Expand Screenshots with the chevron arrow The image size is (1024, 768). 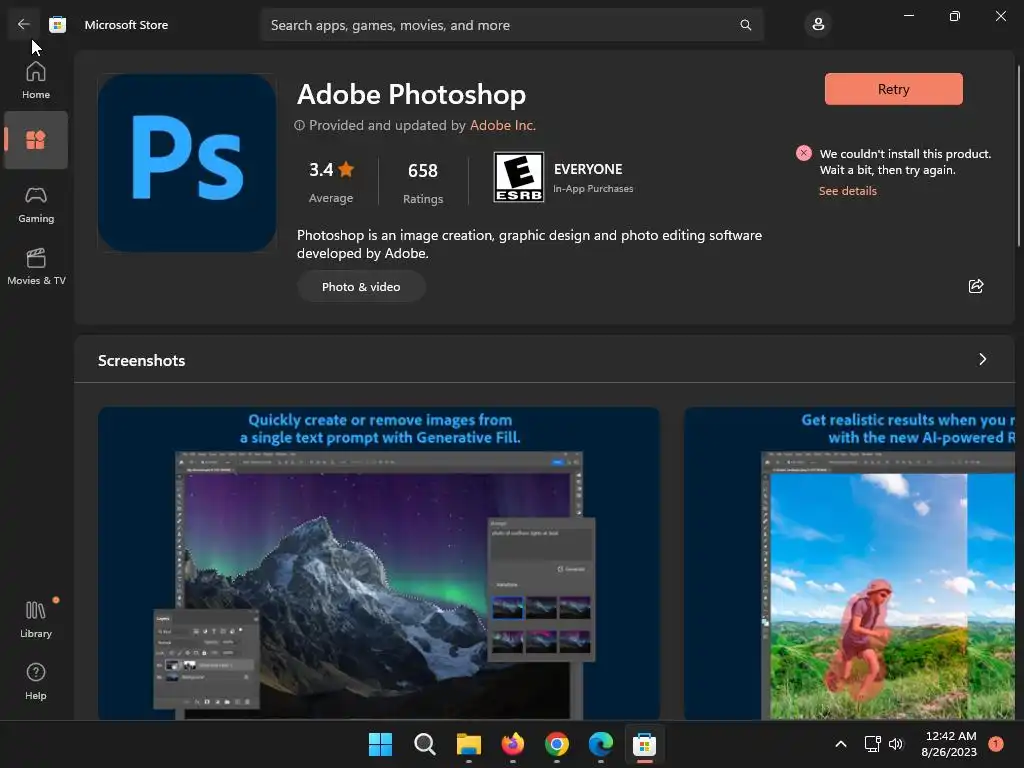(982, 359)
